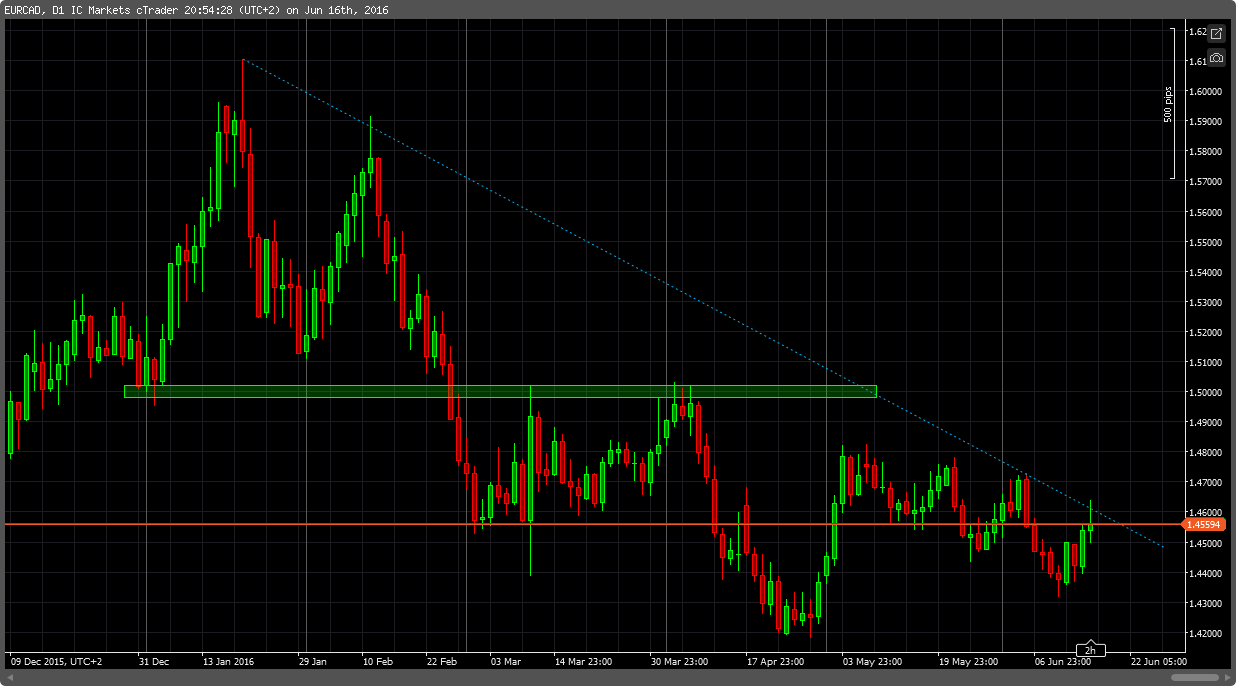Click the '14 Mar 23:00' date label
Image resolution: width=1236 pixels, height=686 pixels.
click(x=584, y=661)
